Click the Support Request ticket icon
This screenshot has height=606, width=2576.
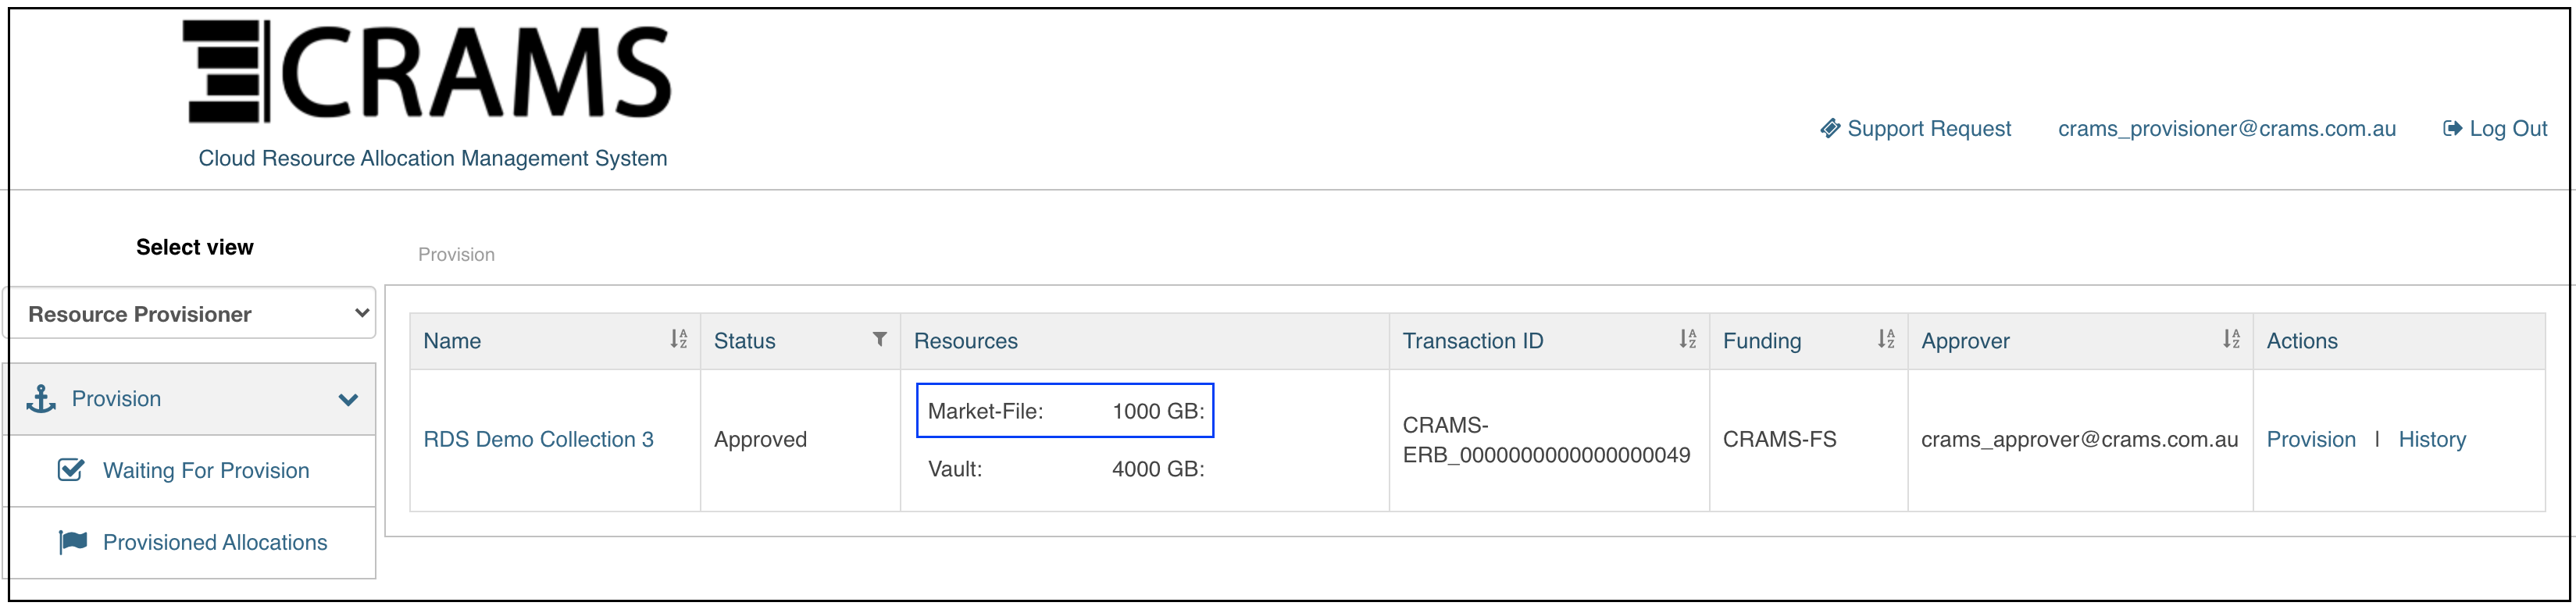pos(1829,128)
